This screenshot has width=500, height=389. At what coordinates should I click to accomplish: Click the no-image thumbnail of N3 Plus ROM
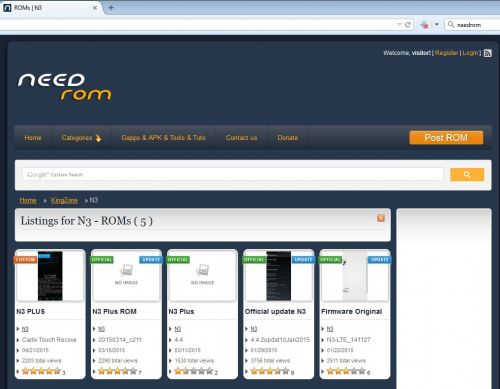tap(126, 275)
